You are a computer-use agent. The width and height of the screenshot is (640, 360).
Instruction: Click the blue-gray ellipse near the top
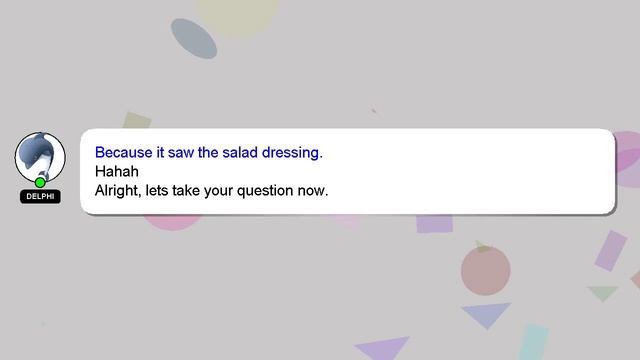(194, 38)
